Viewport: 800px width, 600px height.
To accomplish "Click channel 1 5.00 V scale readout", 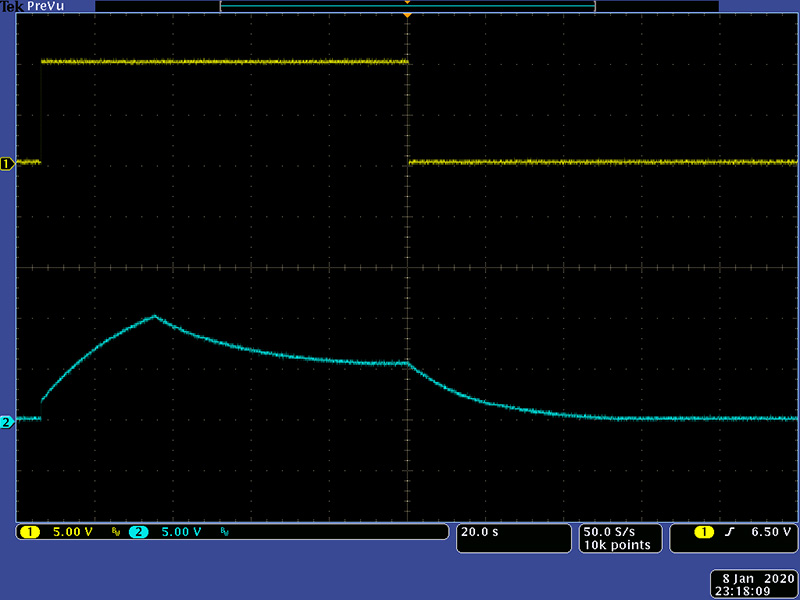I will point(72,532).
